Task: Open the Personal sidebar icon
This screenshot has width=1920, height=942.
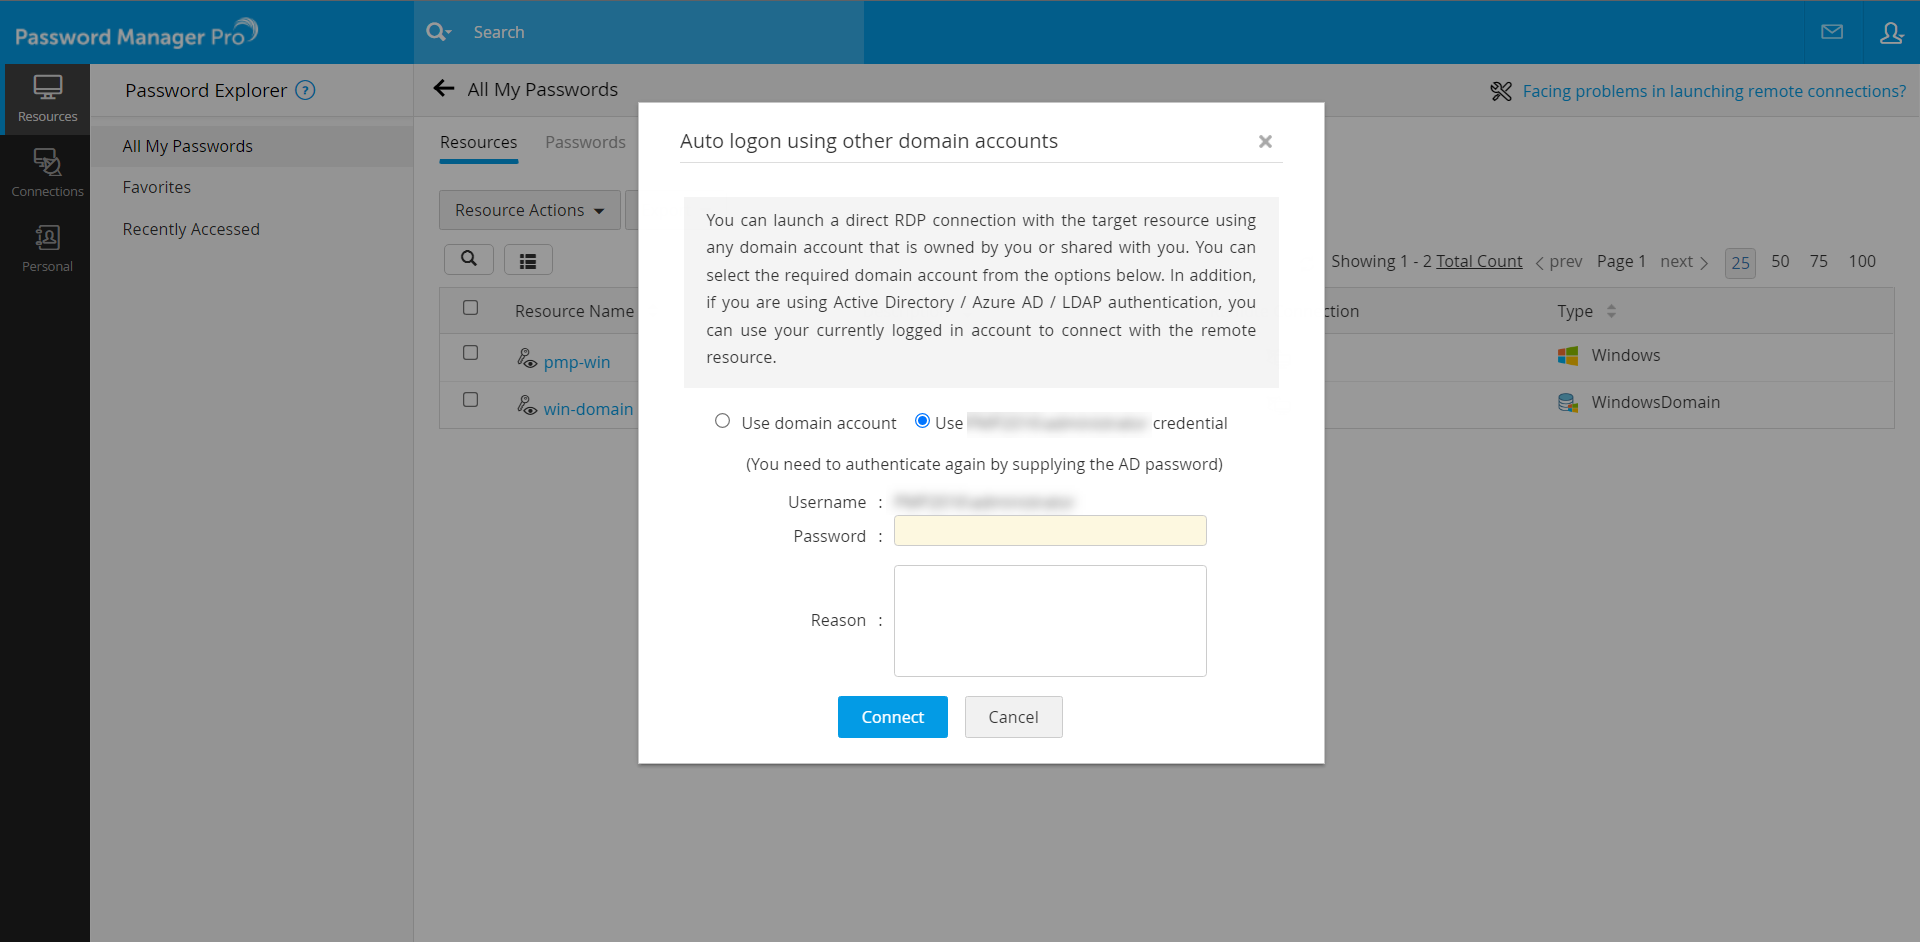Action: [x=47, y=248]
